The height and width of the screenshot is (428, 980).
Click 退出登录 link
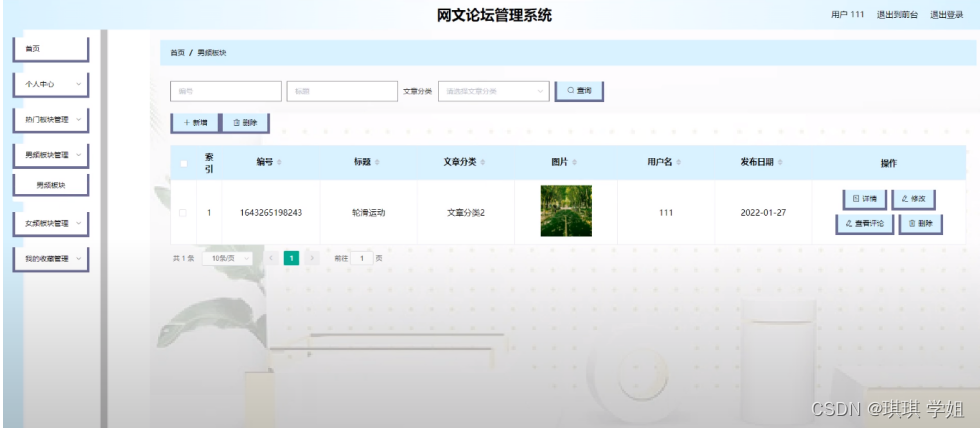click(x=946, y=15)
